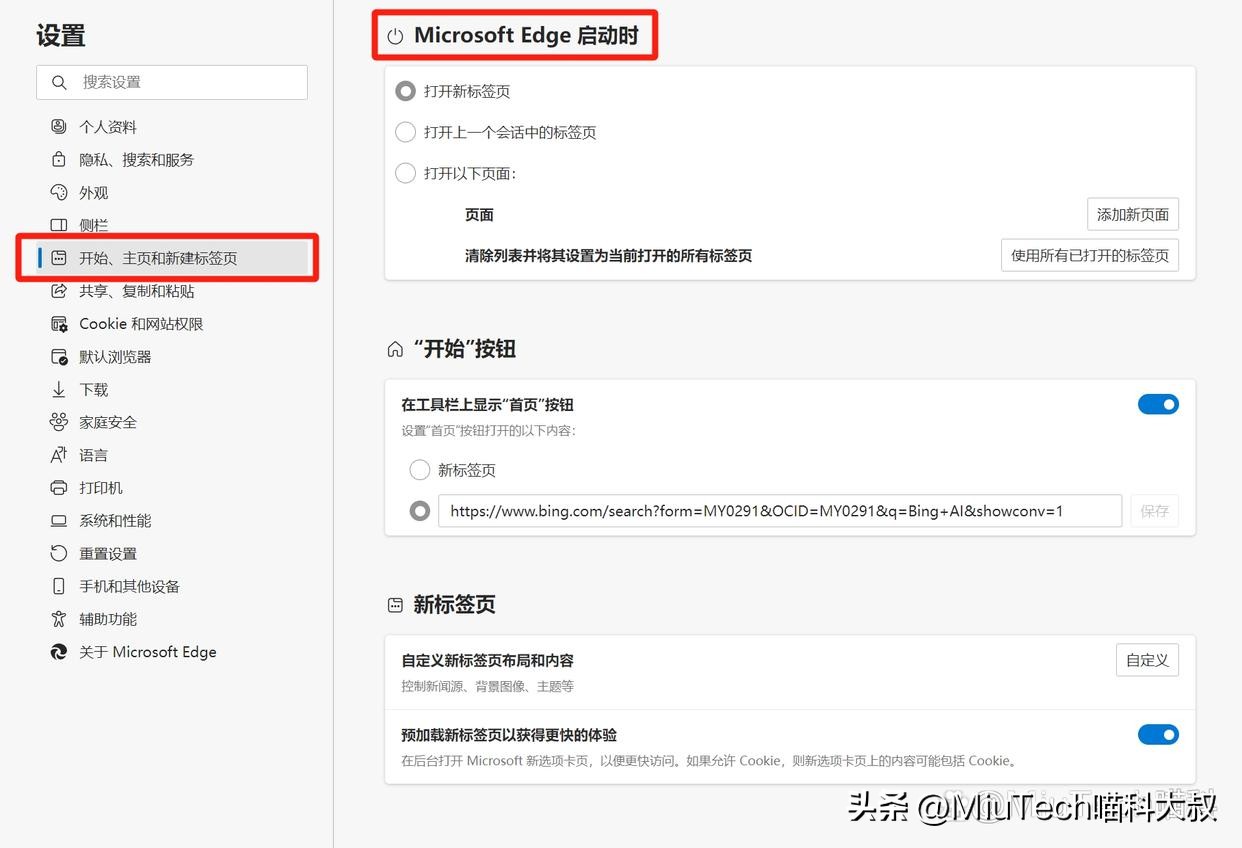Select 打开上一个会话中的标签页 option
This screenshot has height=848, width=1242.
pos(405,132)
